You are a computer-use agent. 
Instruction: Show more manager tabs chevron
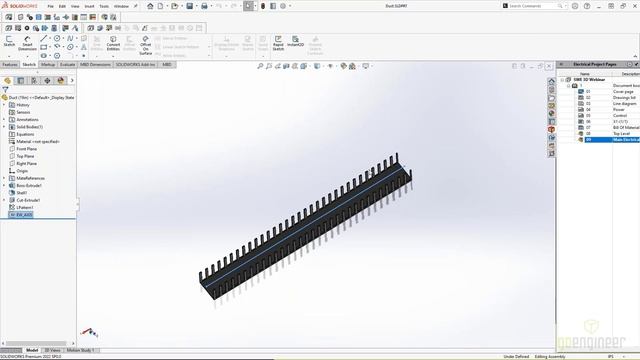[x=72, y=80]
